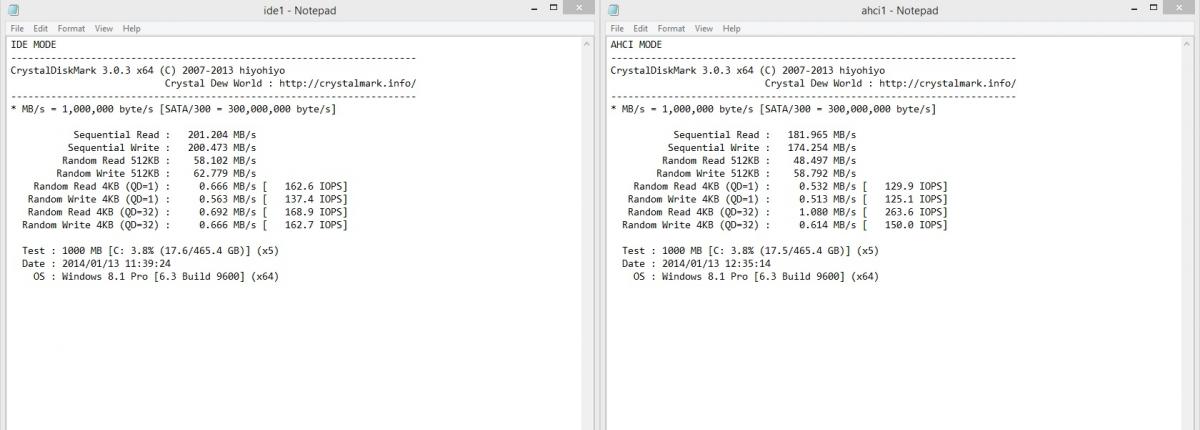Image resolution: width=1200 pixels, height=430 pixels.
Task: Click 150.0 IOPS value in ahci1
Action: 915,225
